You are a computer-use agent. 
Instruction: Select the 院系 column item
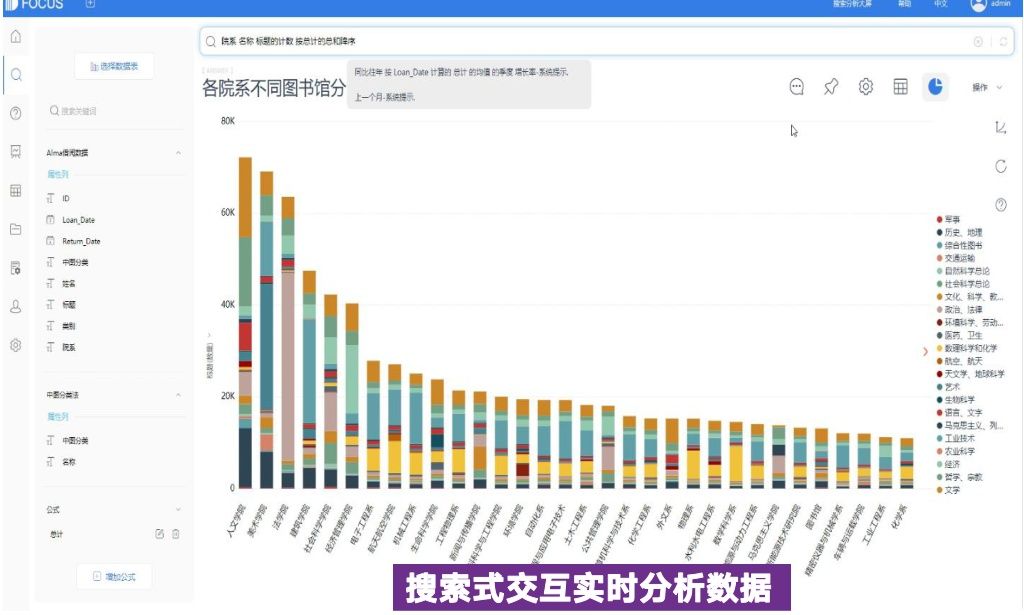(69, 347)
